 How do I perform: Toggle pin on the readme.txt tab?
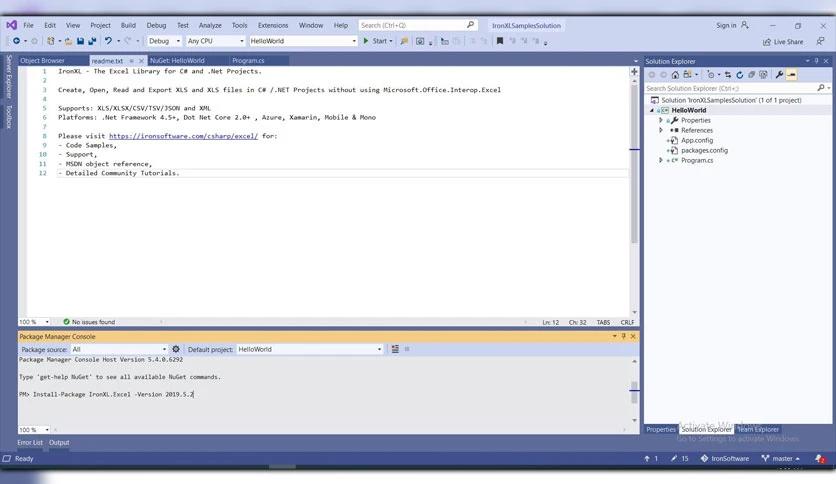pyautogui.click(x=132, y=60)
